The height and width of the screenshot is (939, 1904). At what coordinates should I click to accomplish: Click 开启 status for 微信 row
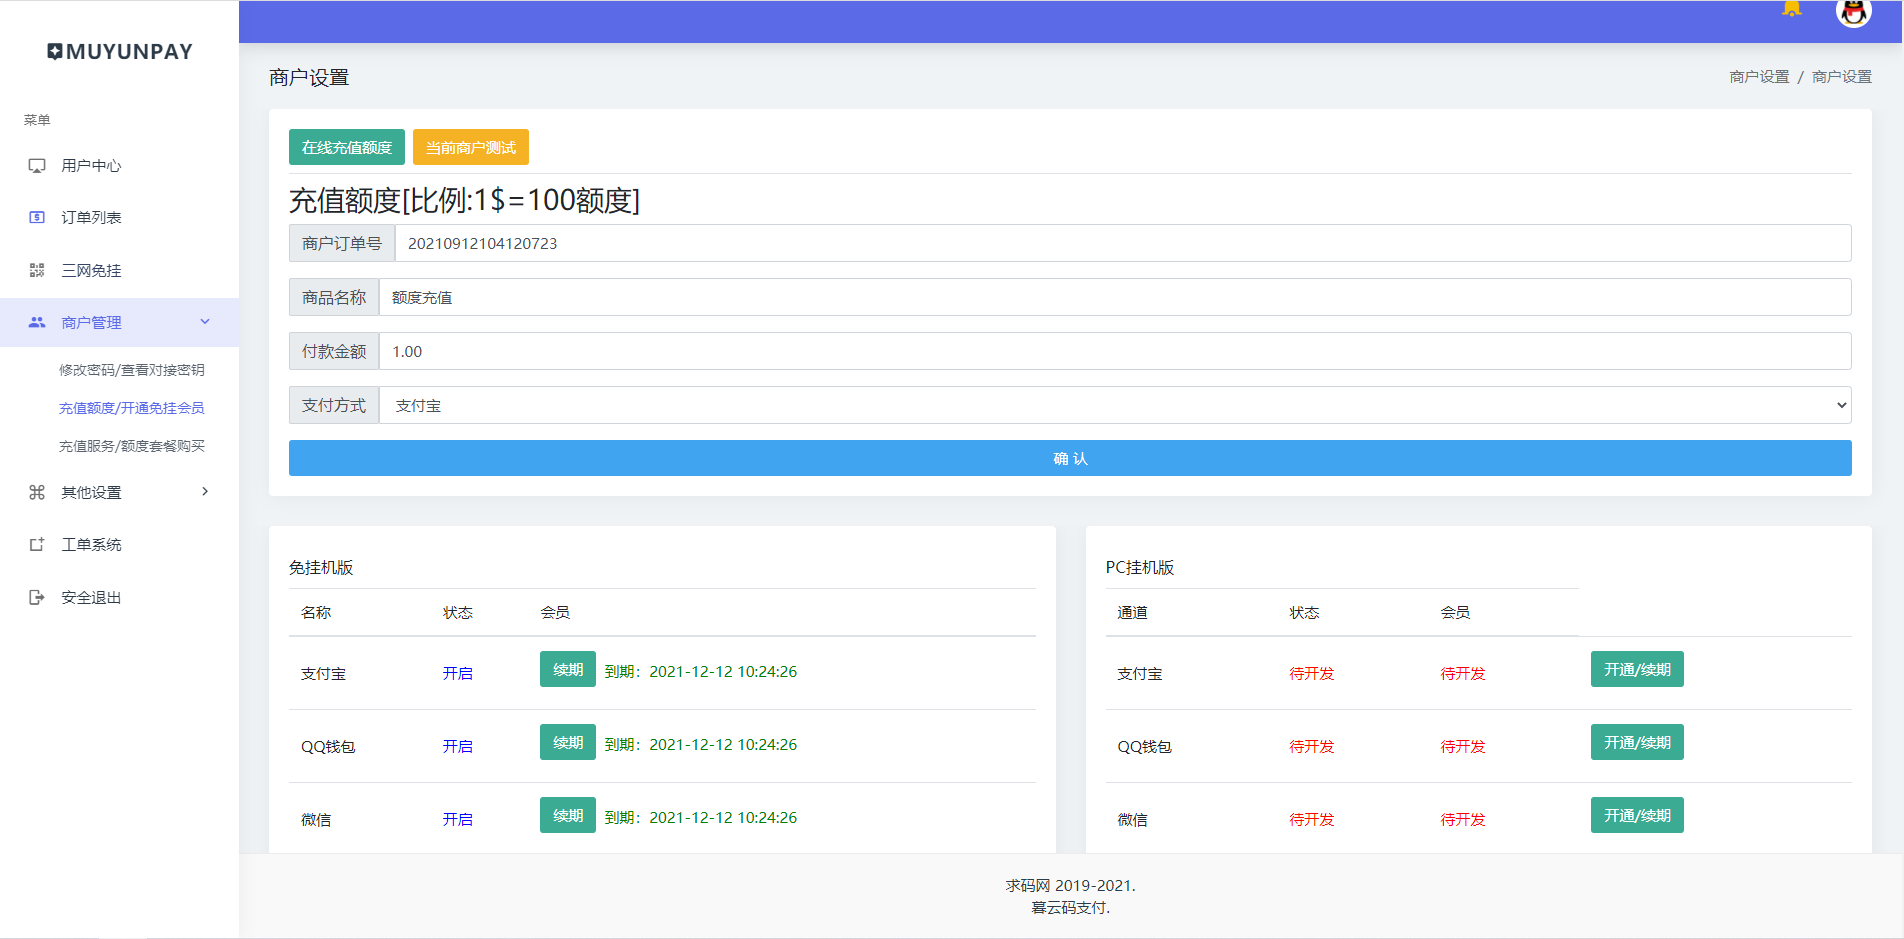tap(458, 819)
